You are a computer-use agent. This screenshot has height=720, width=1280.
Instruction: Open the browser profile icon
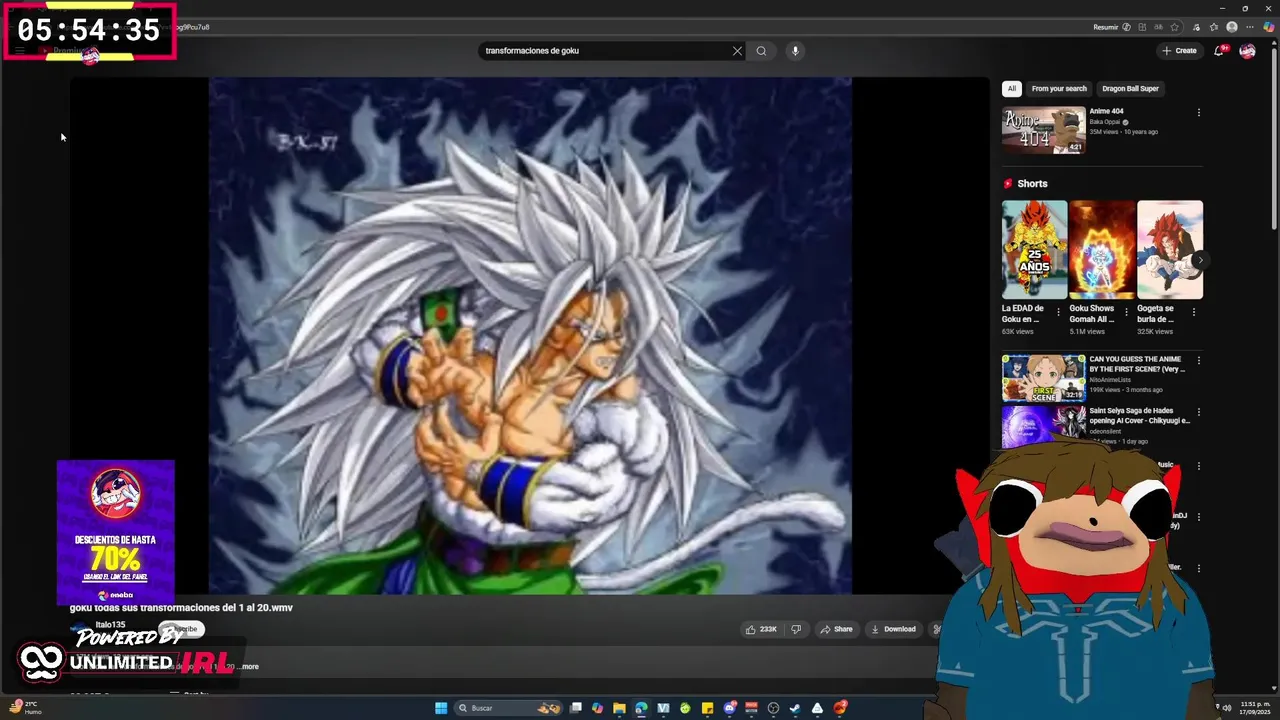pos(1232,27)
